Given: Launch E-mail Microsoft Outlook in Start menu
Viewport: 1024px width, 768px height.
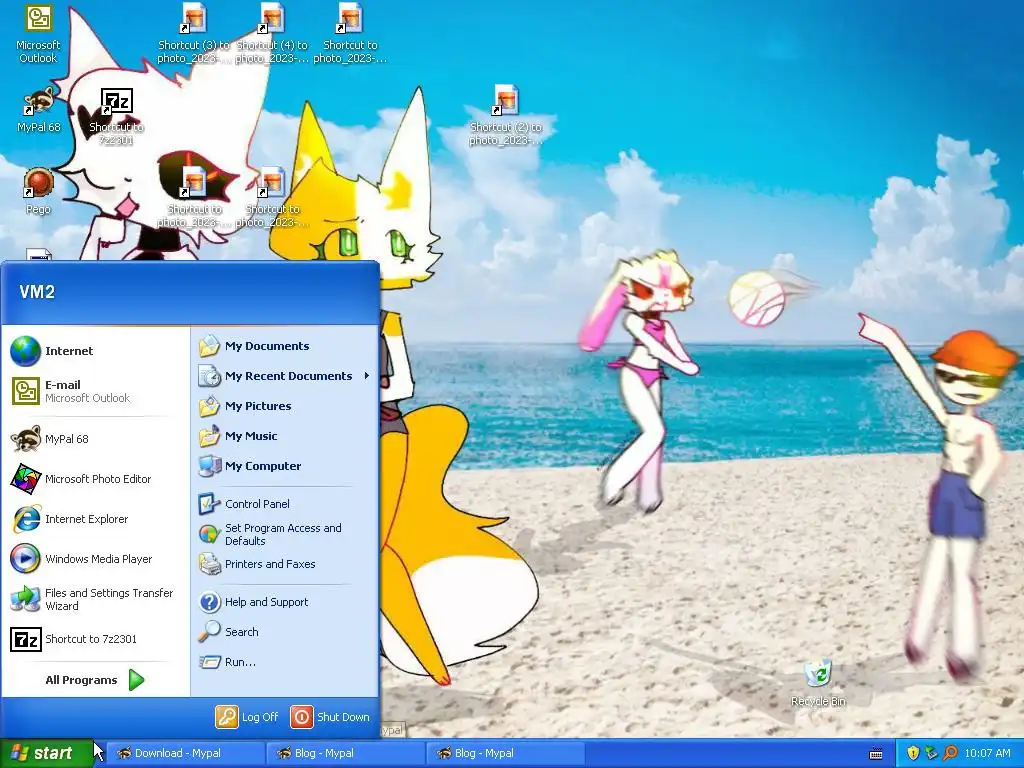Looking at the screenshot, I should click(95, 391).
